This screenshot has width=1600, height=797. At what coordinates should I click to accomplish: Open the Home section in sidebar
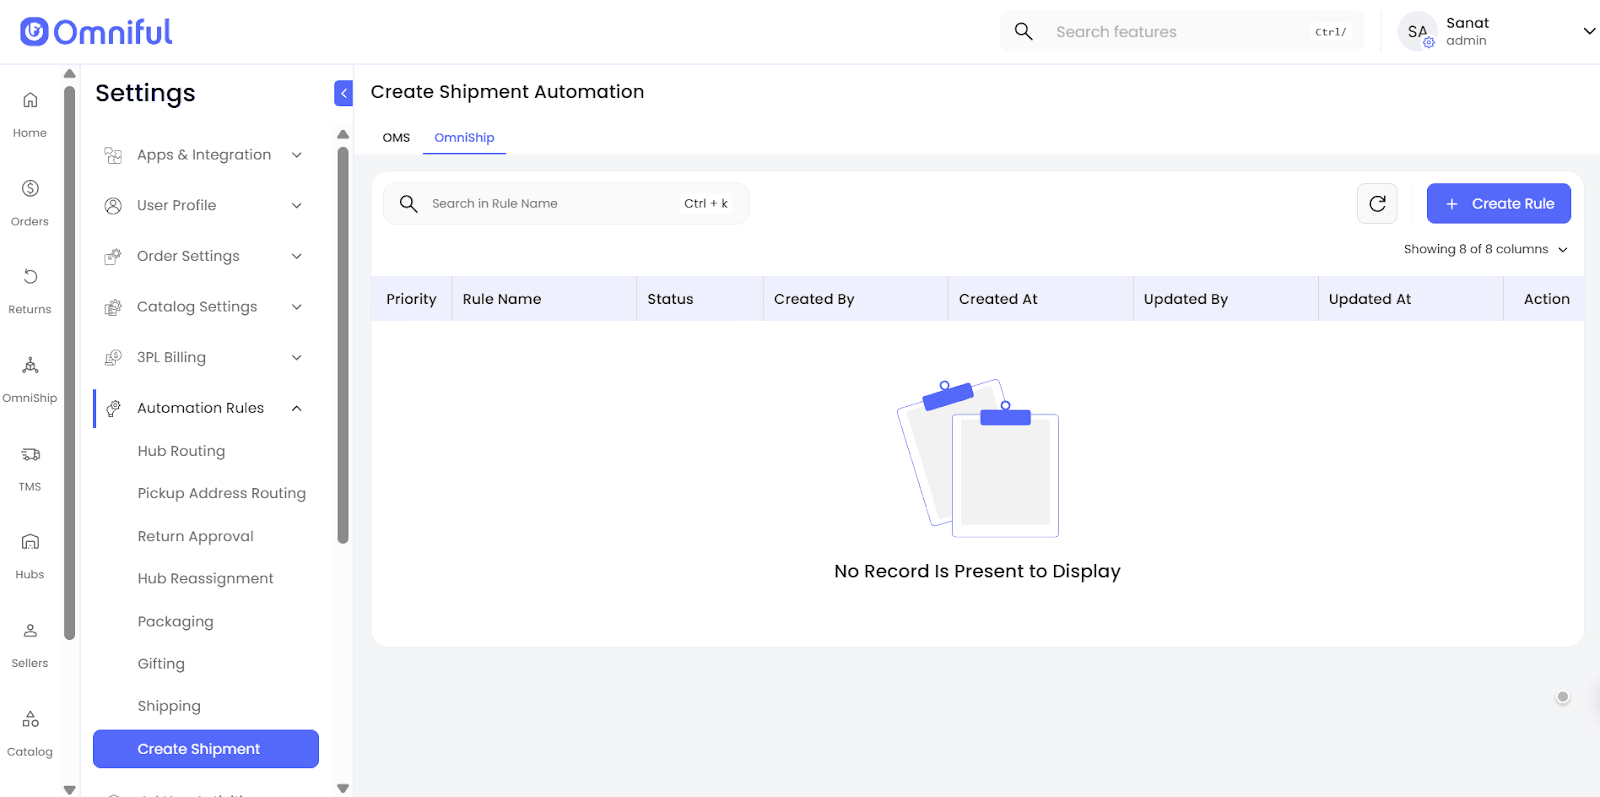(30, 112)
